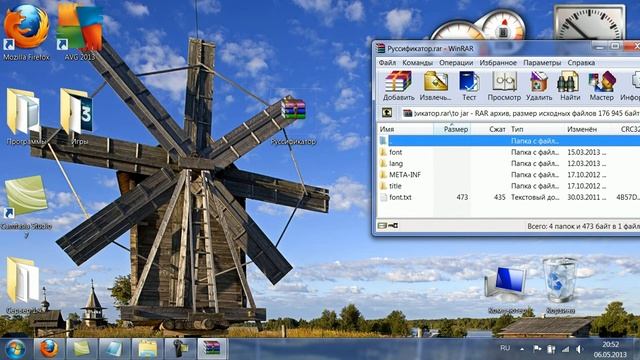The width and height of the screenshot is (640, 360).
Task: Click the WinRAR taskbar button
Action: 212,349
